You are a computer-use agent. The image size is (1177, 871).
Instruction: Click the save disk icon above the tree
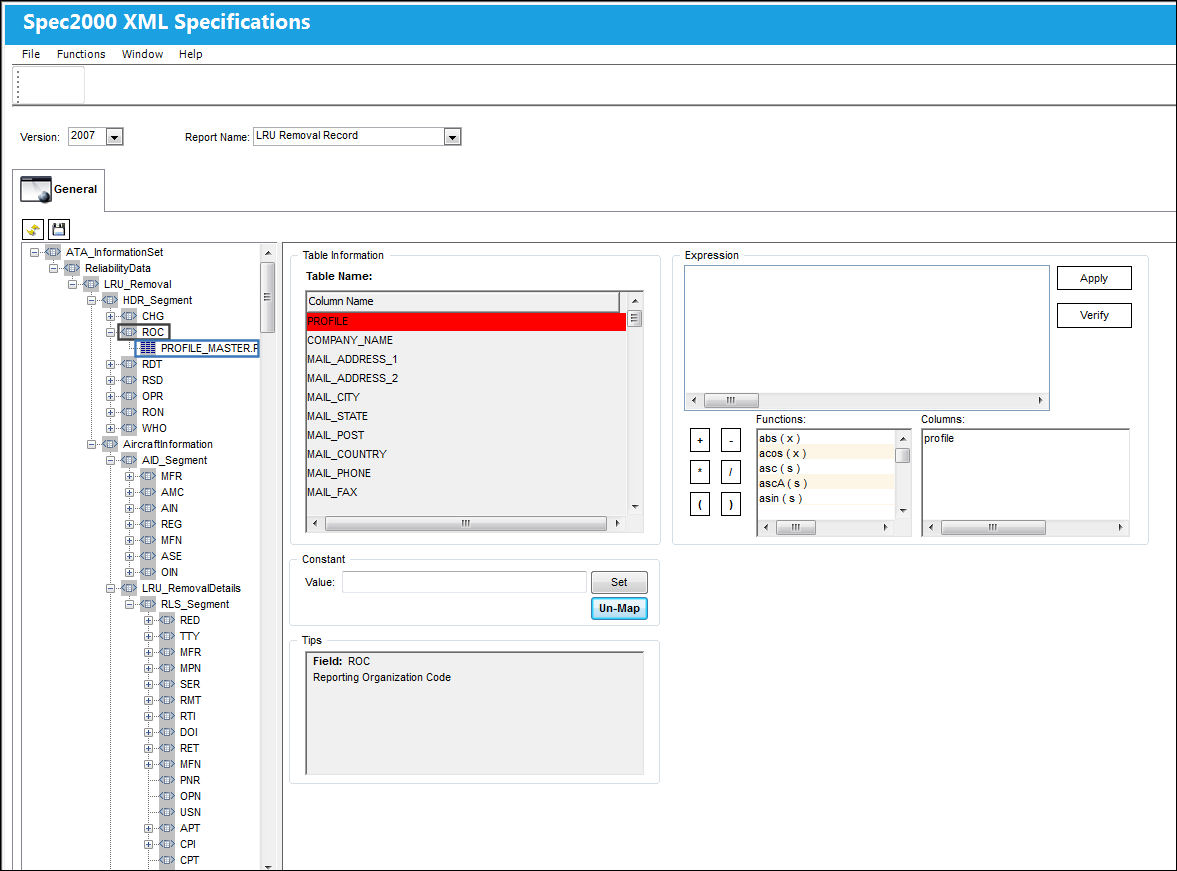click(59, 230)
